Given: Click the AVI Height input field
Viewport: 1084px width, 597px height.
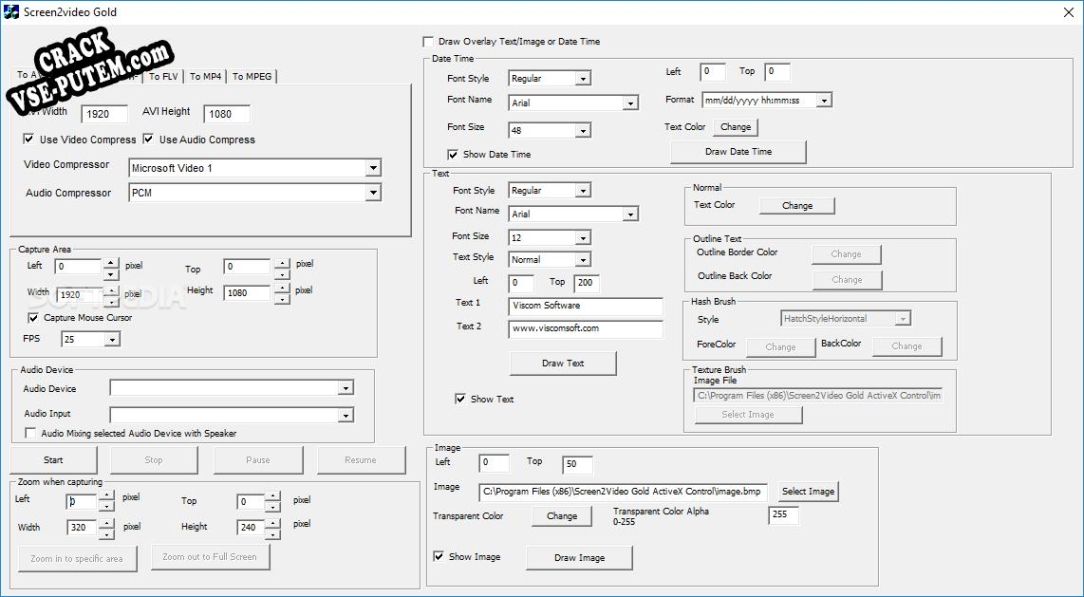Looking at the screenshot, I should pyautogui.click(x=227, y=114).
